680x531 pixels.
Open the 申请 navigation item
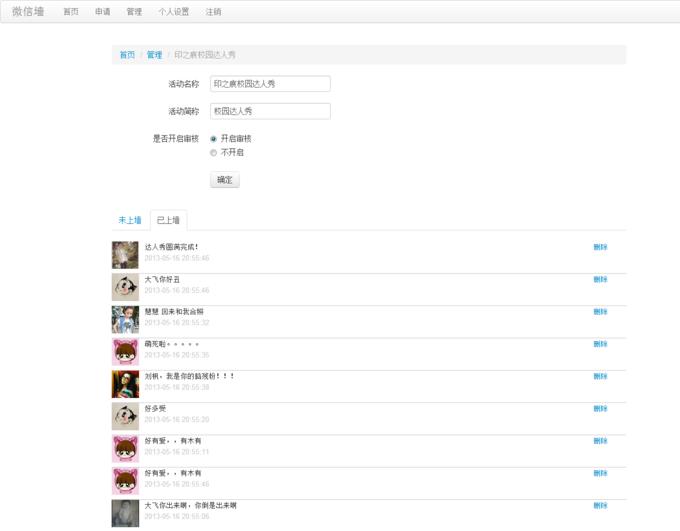(103, 12)
